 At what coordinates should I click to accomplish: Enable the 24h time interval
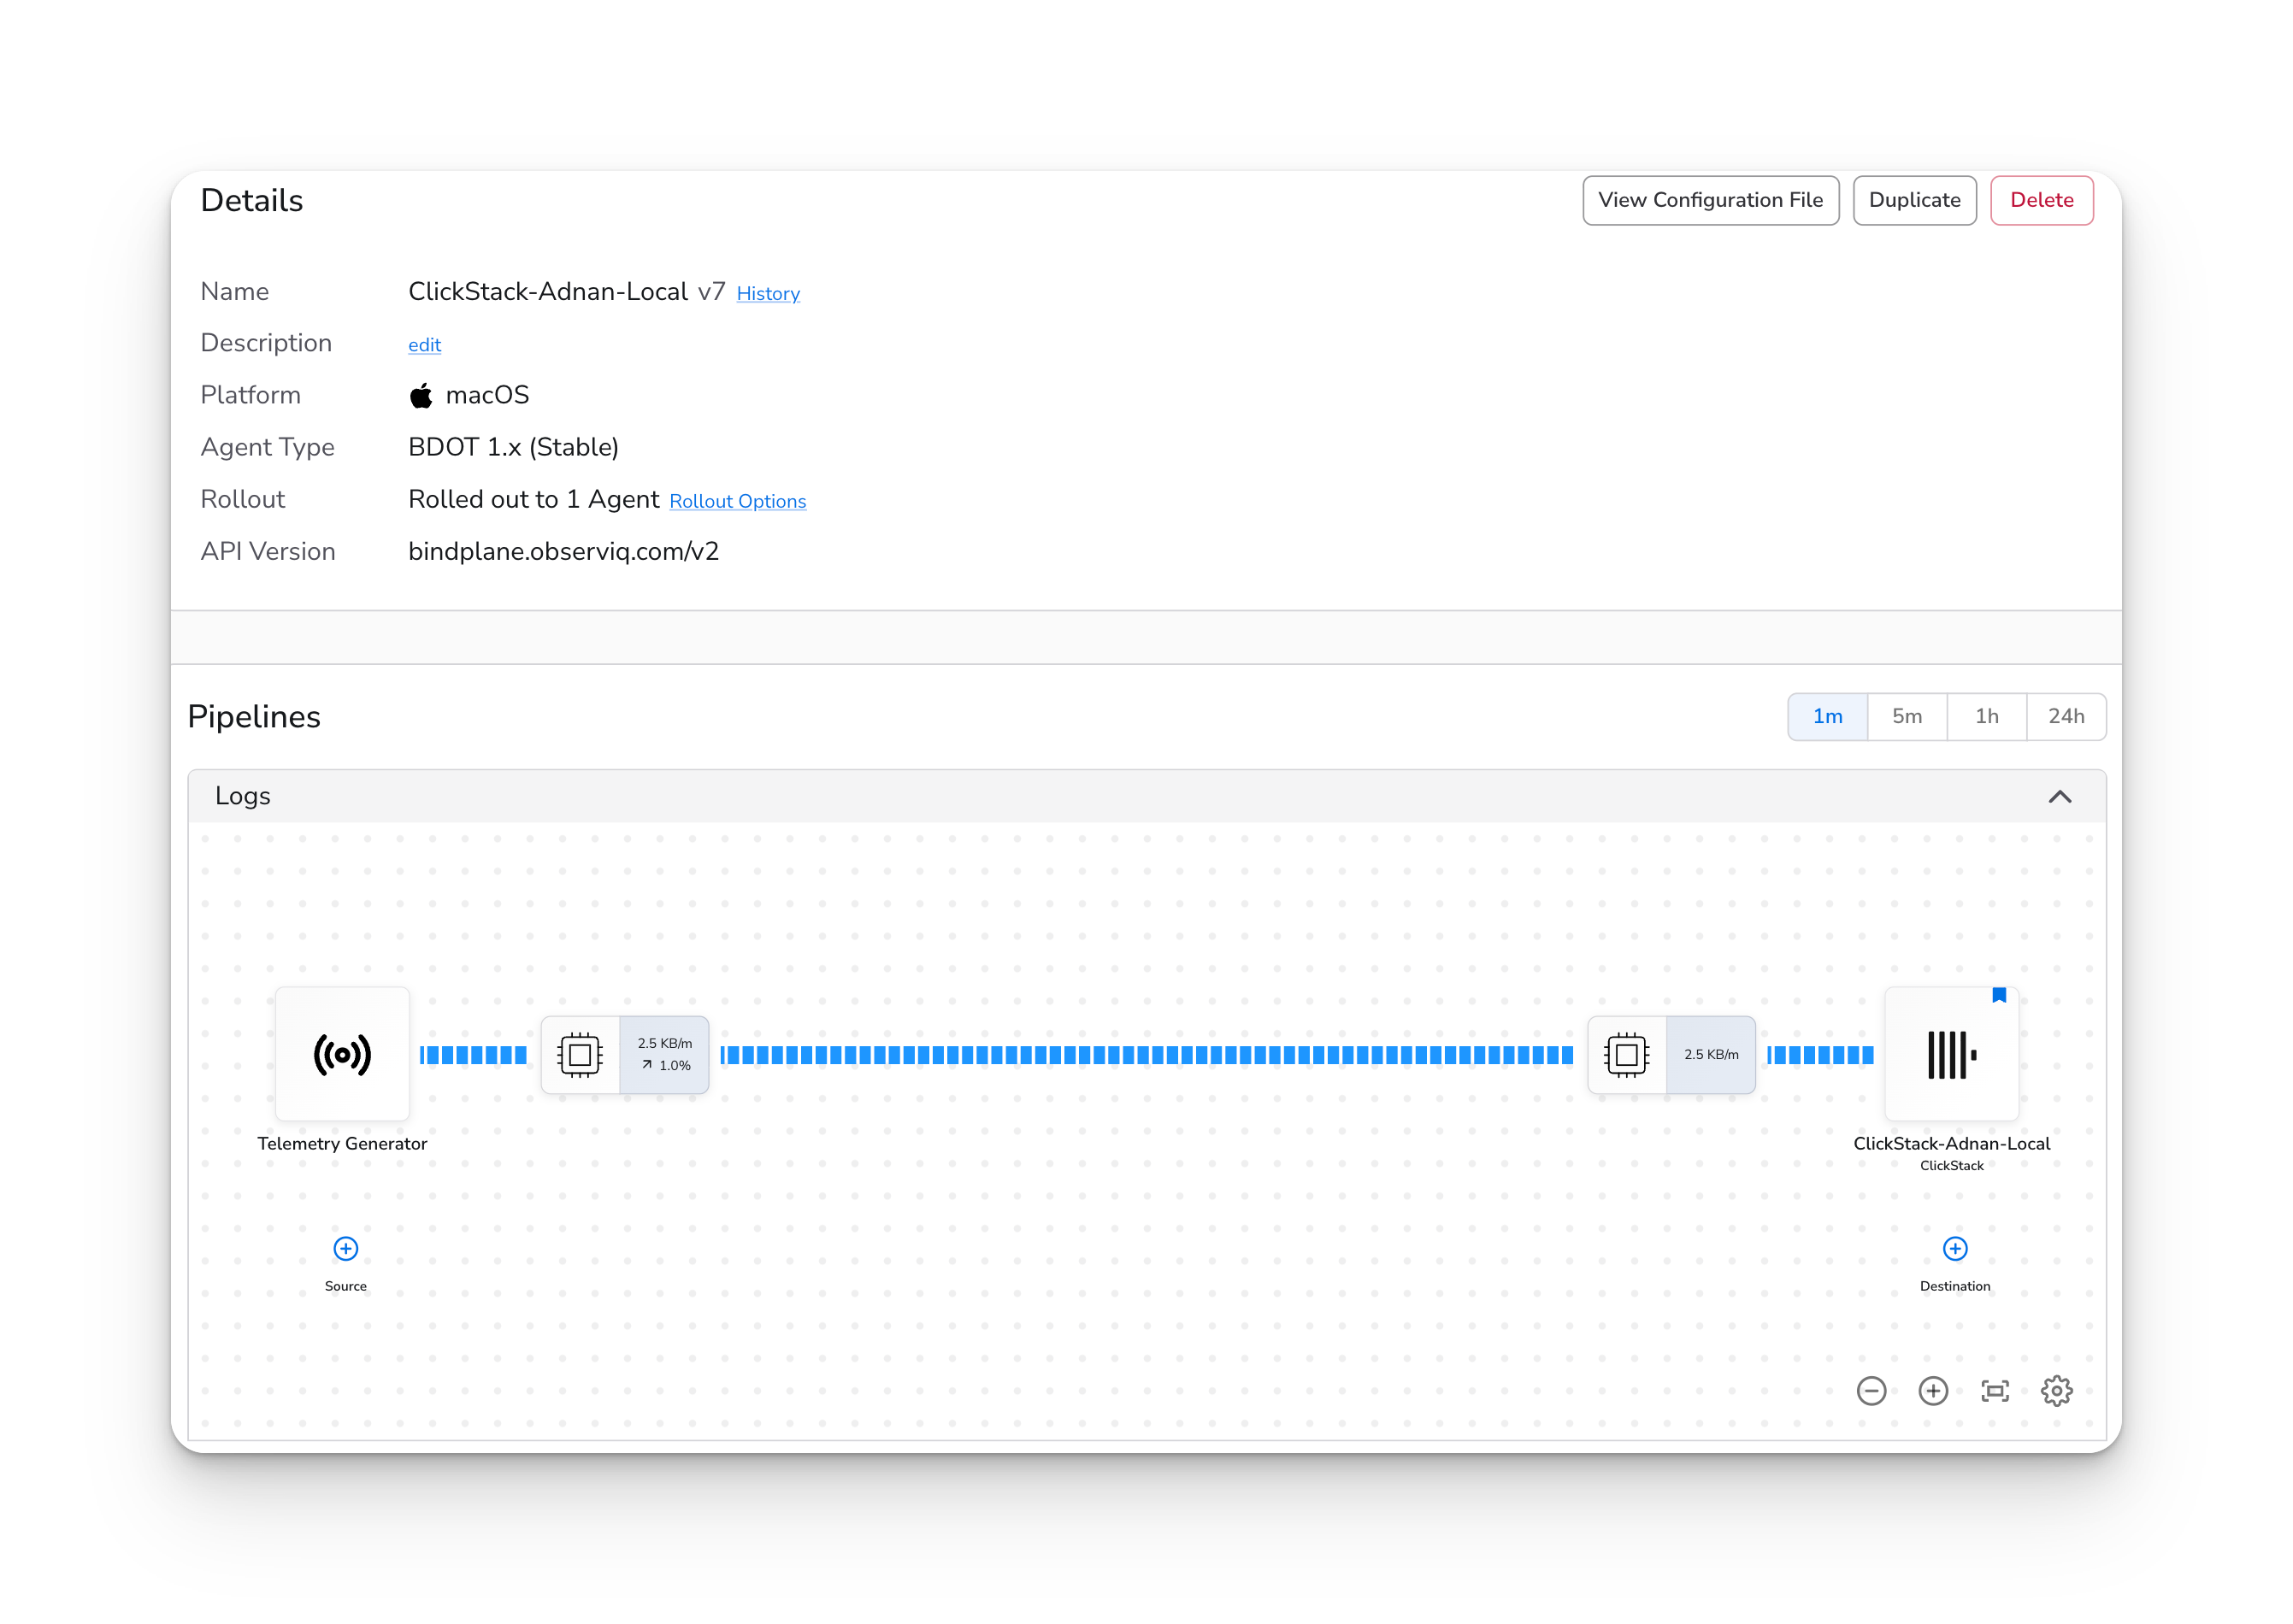(x=2066, y=716)
